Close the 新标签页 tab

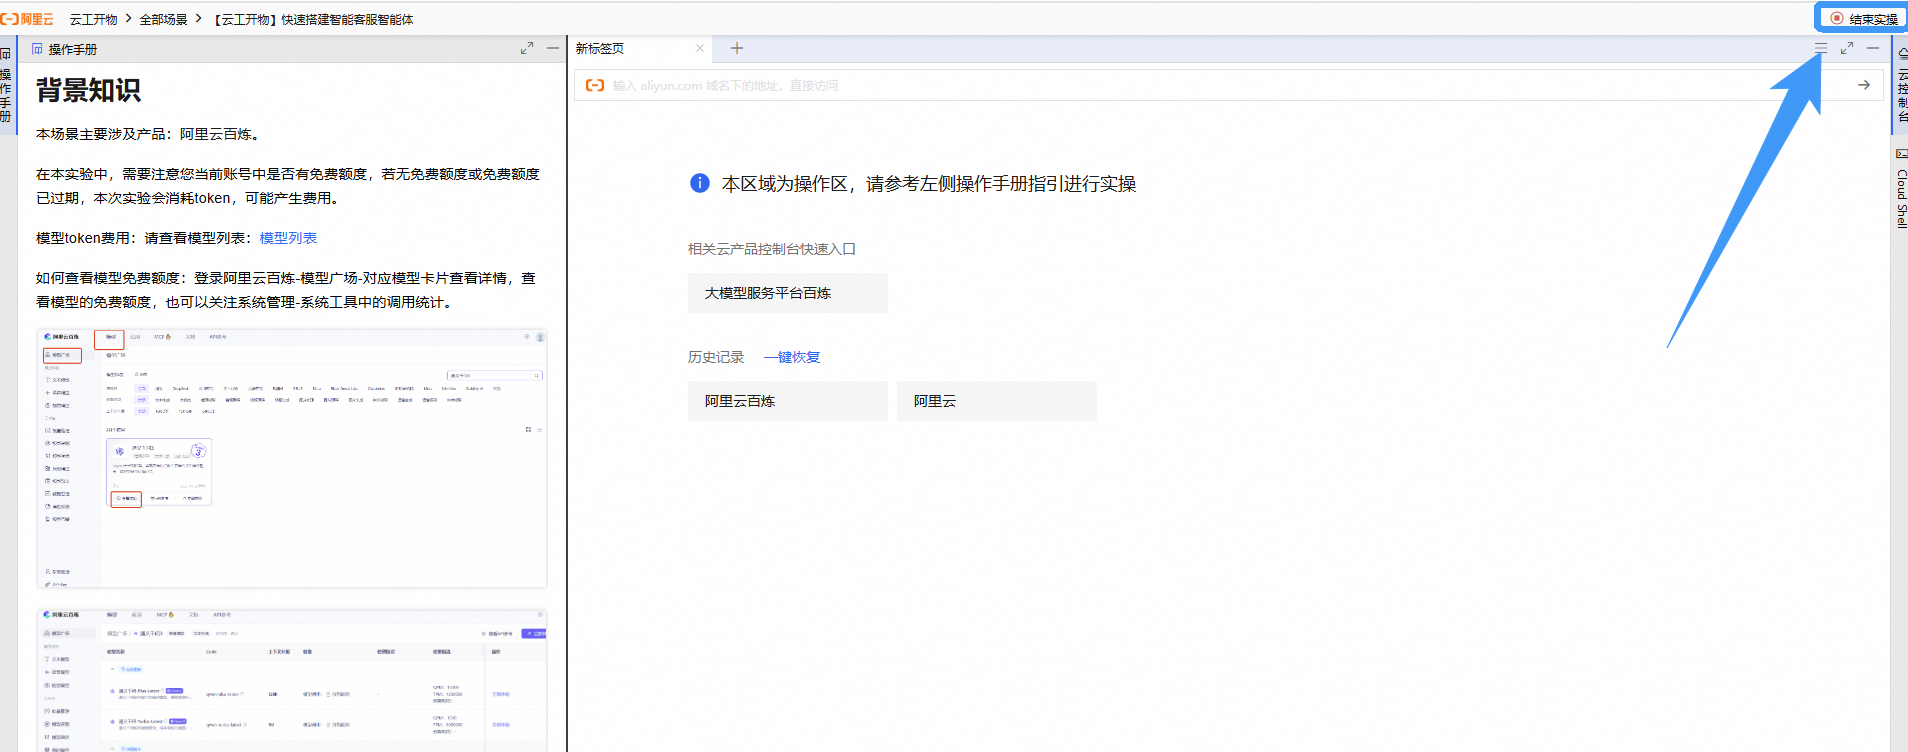tap(700, 48)
